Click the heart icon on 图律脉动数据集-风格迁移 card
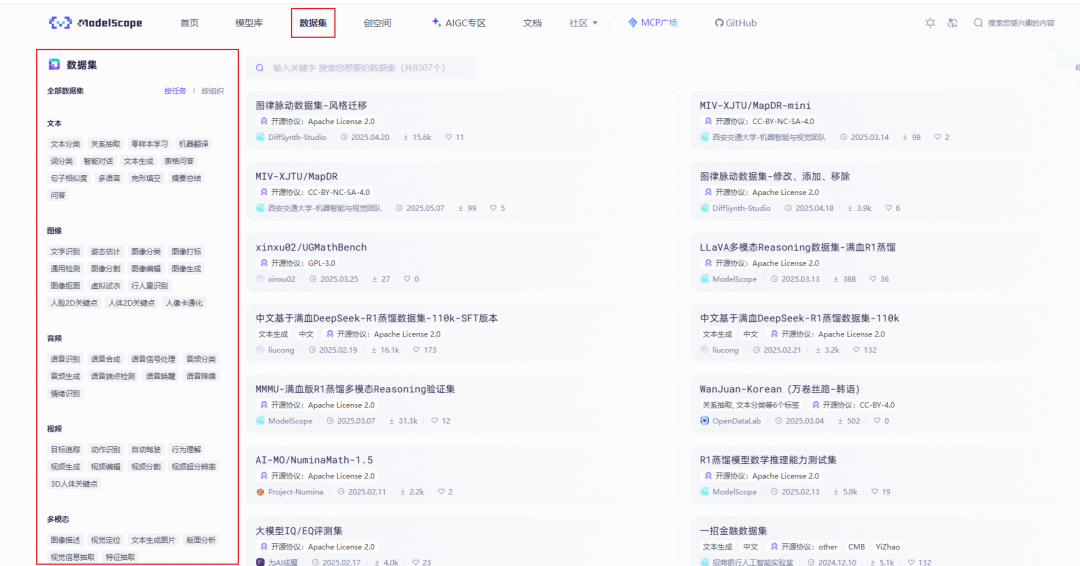 pos(448,137)
